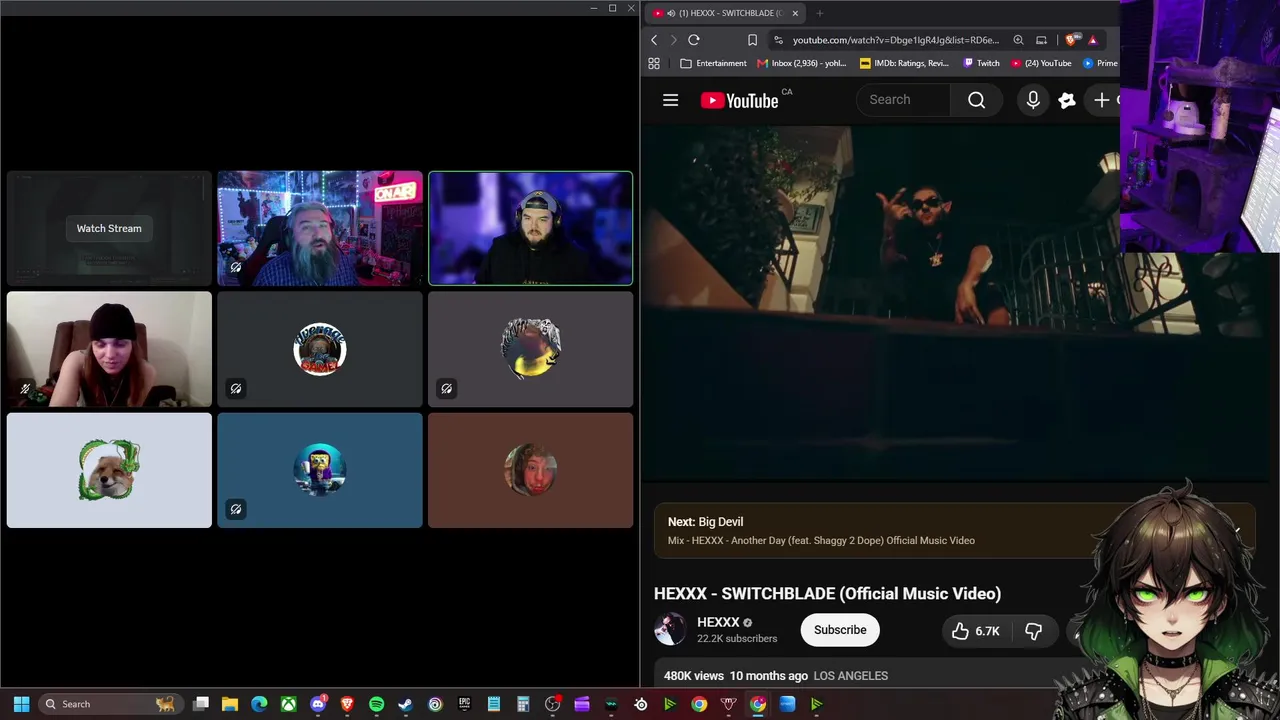
Task: Open File Explorer from the taskbar
Action: [x=230, y=704]
